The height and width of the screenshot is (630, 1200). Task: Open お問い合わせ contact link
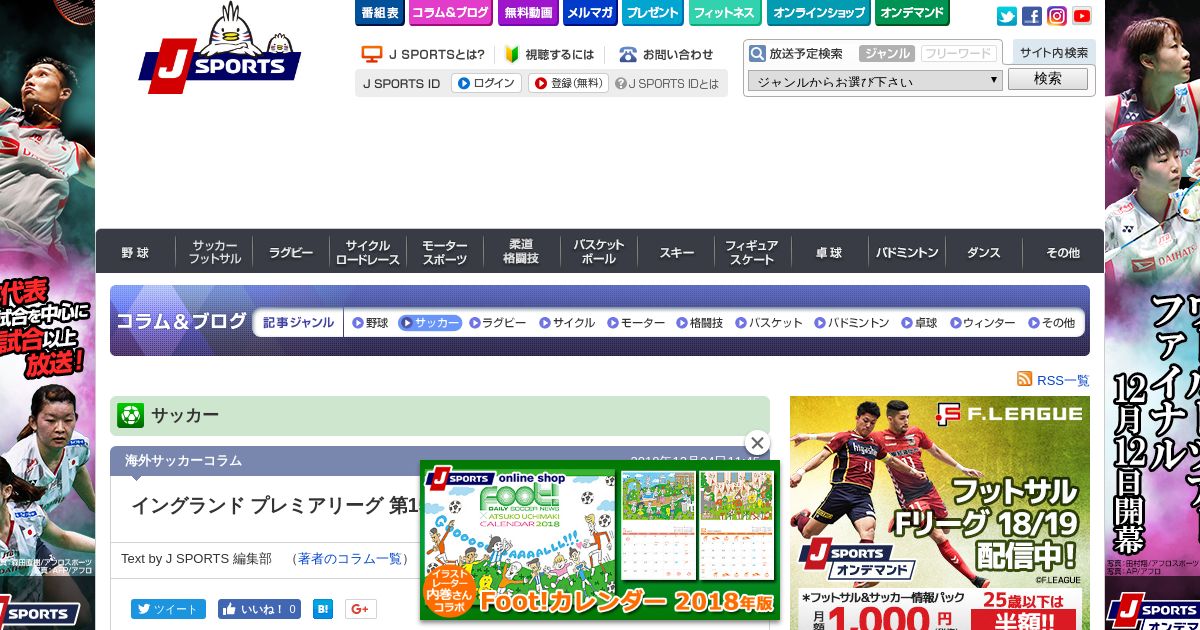pyautogui.click(x=667, y=54)
